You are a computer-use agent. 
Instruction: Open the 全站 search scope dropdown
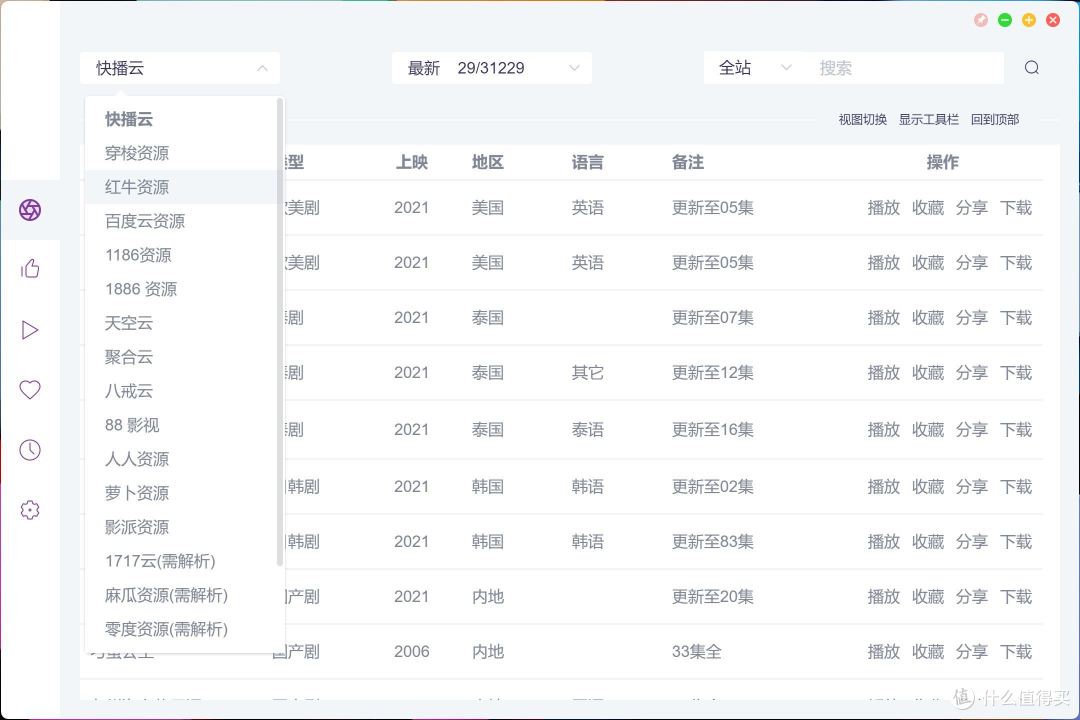pyautogui.click(x=754, y=68)
